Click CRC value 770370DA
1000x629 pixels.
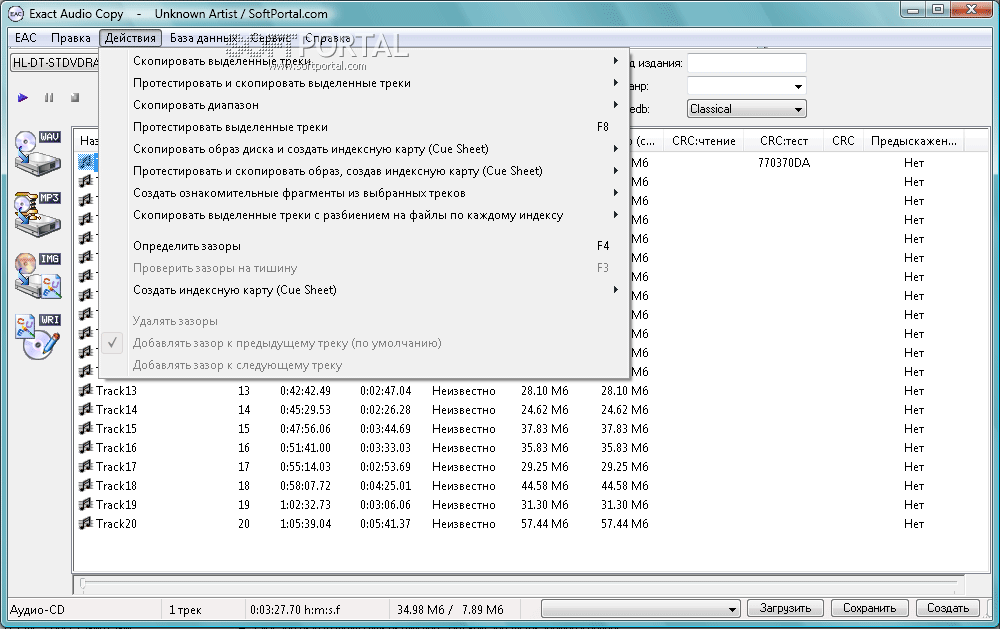784,163
